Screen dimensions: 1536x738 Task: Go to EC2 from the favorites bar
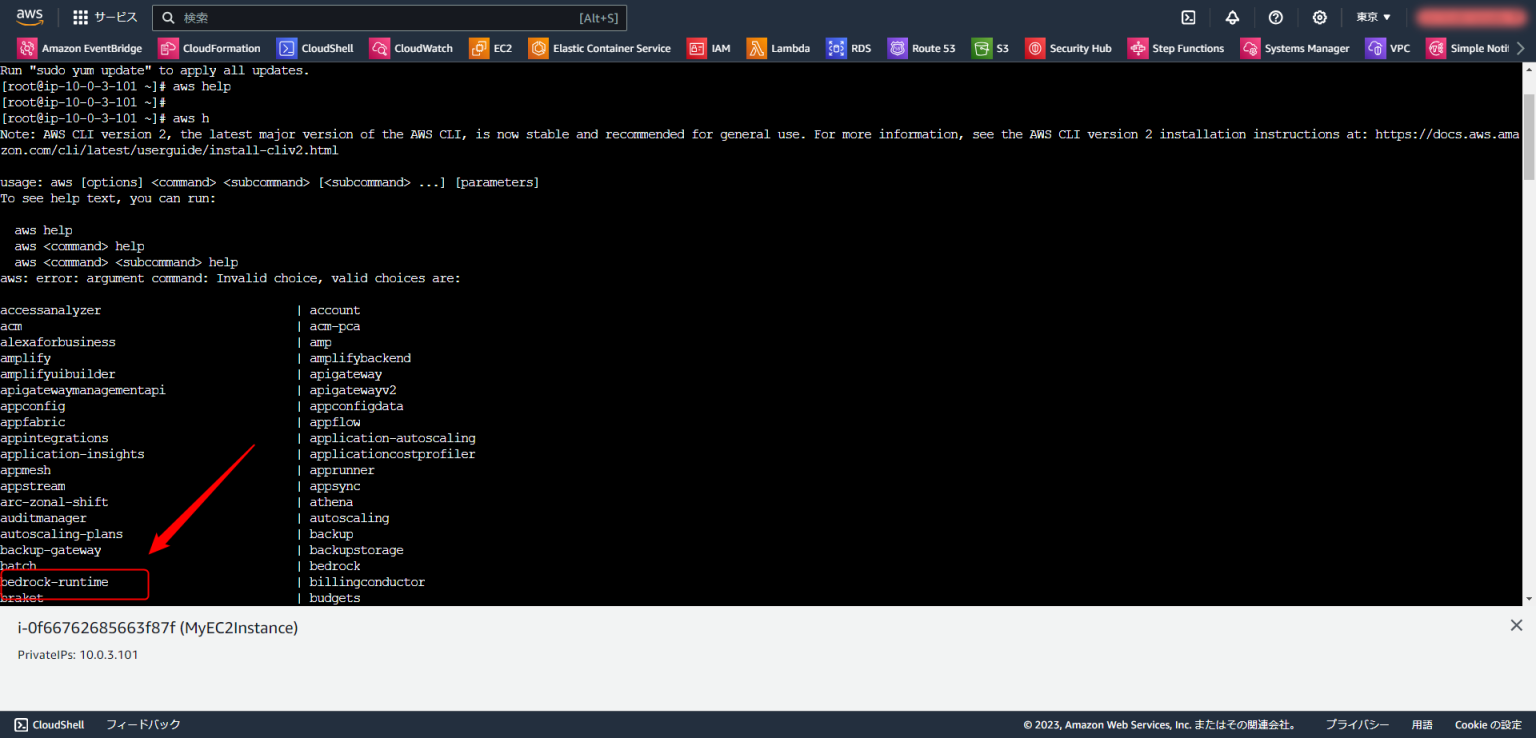pyautogui.click(x=491, y=48)
